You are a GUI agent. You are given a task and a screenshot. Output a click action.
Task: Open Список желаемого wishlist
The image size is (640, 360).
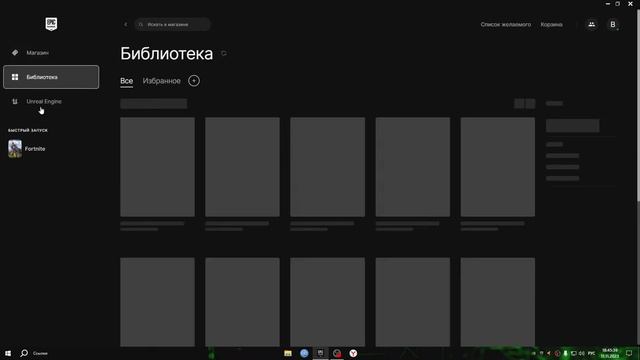coord(505,24)
